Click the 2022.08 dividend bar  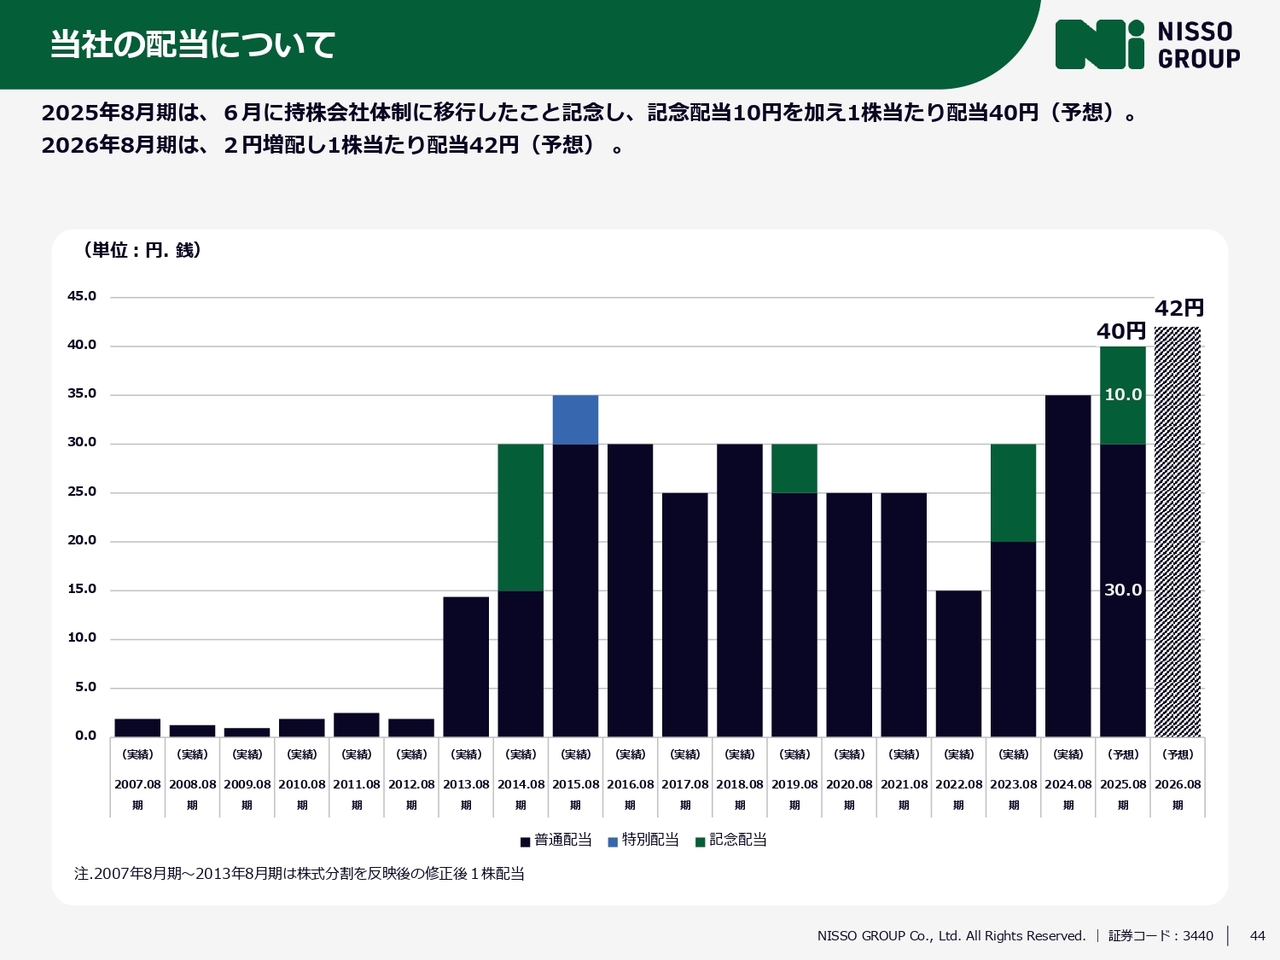coord(958,664)
